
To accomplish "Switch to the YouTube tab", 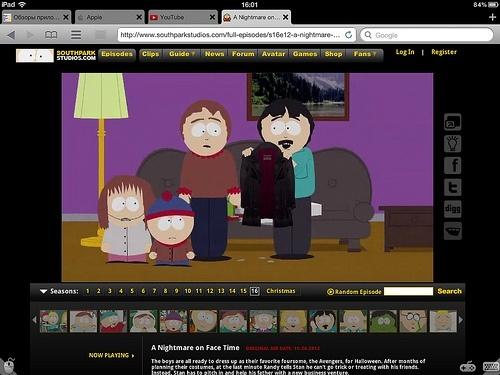I will [182, 17].
